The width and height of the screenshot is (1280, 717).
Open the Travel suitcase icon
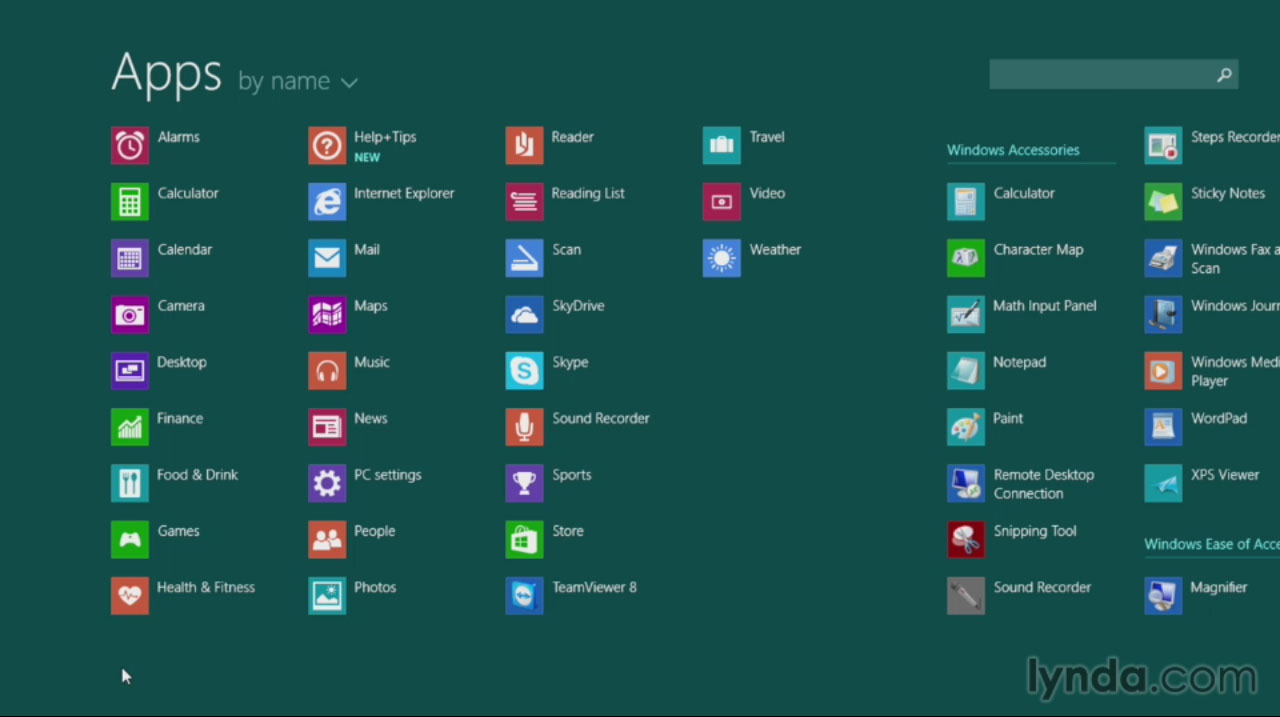[x=722, y=146]
